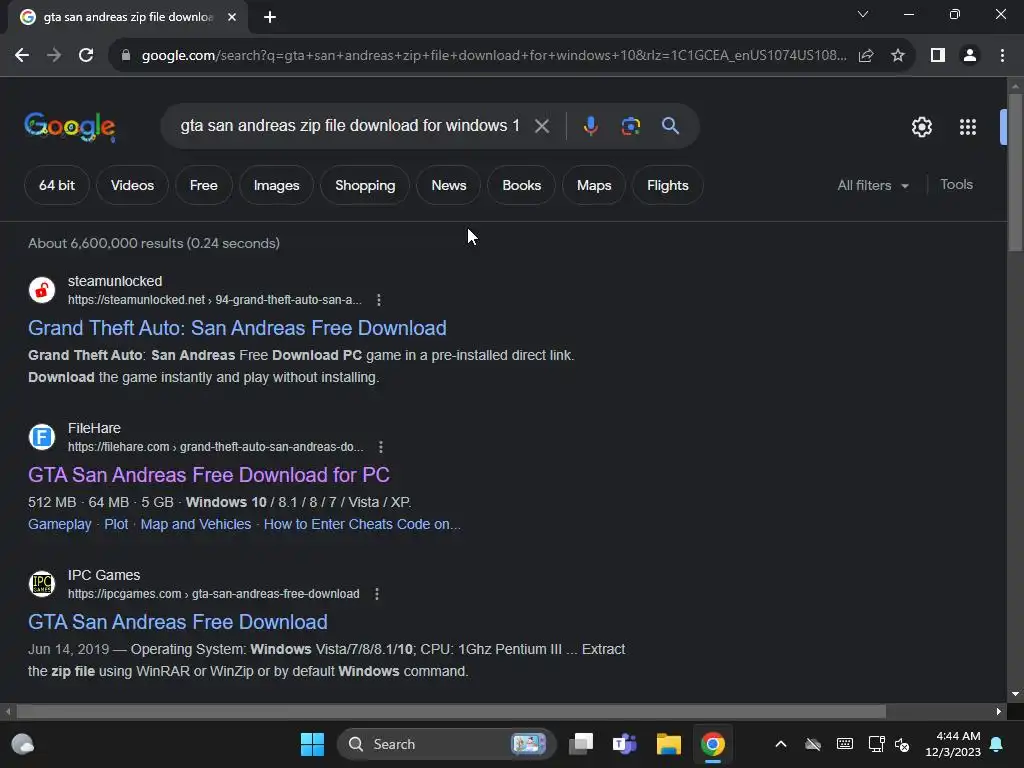Click the filehare.com URL text
Screen dimensions: 1024x768
click(x=216, y=447)
